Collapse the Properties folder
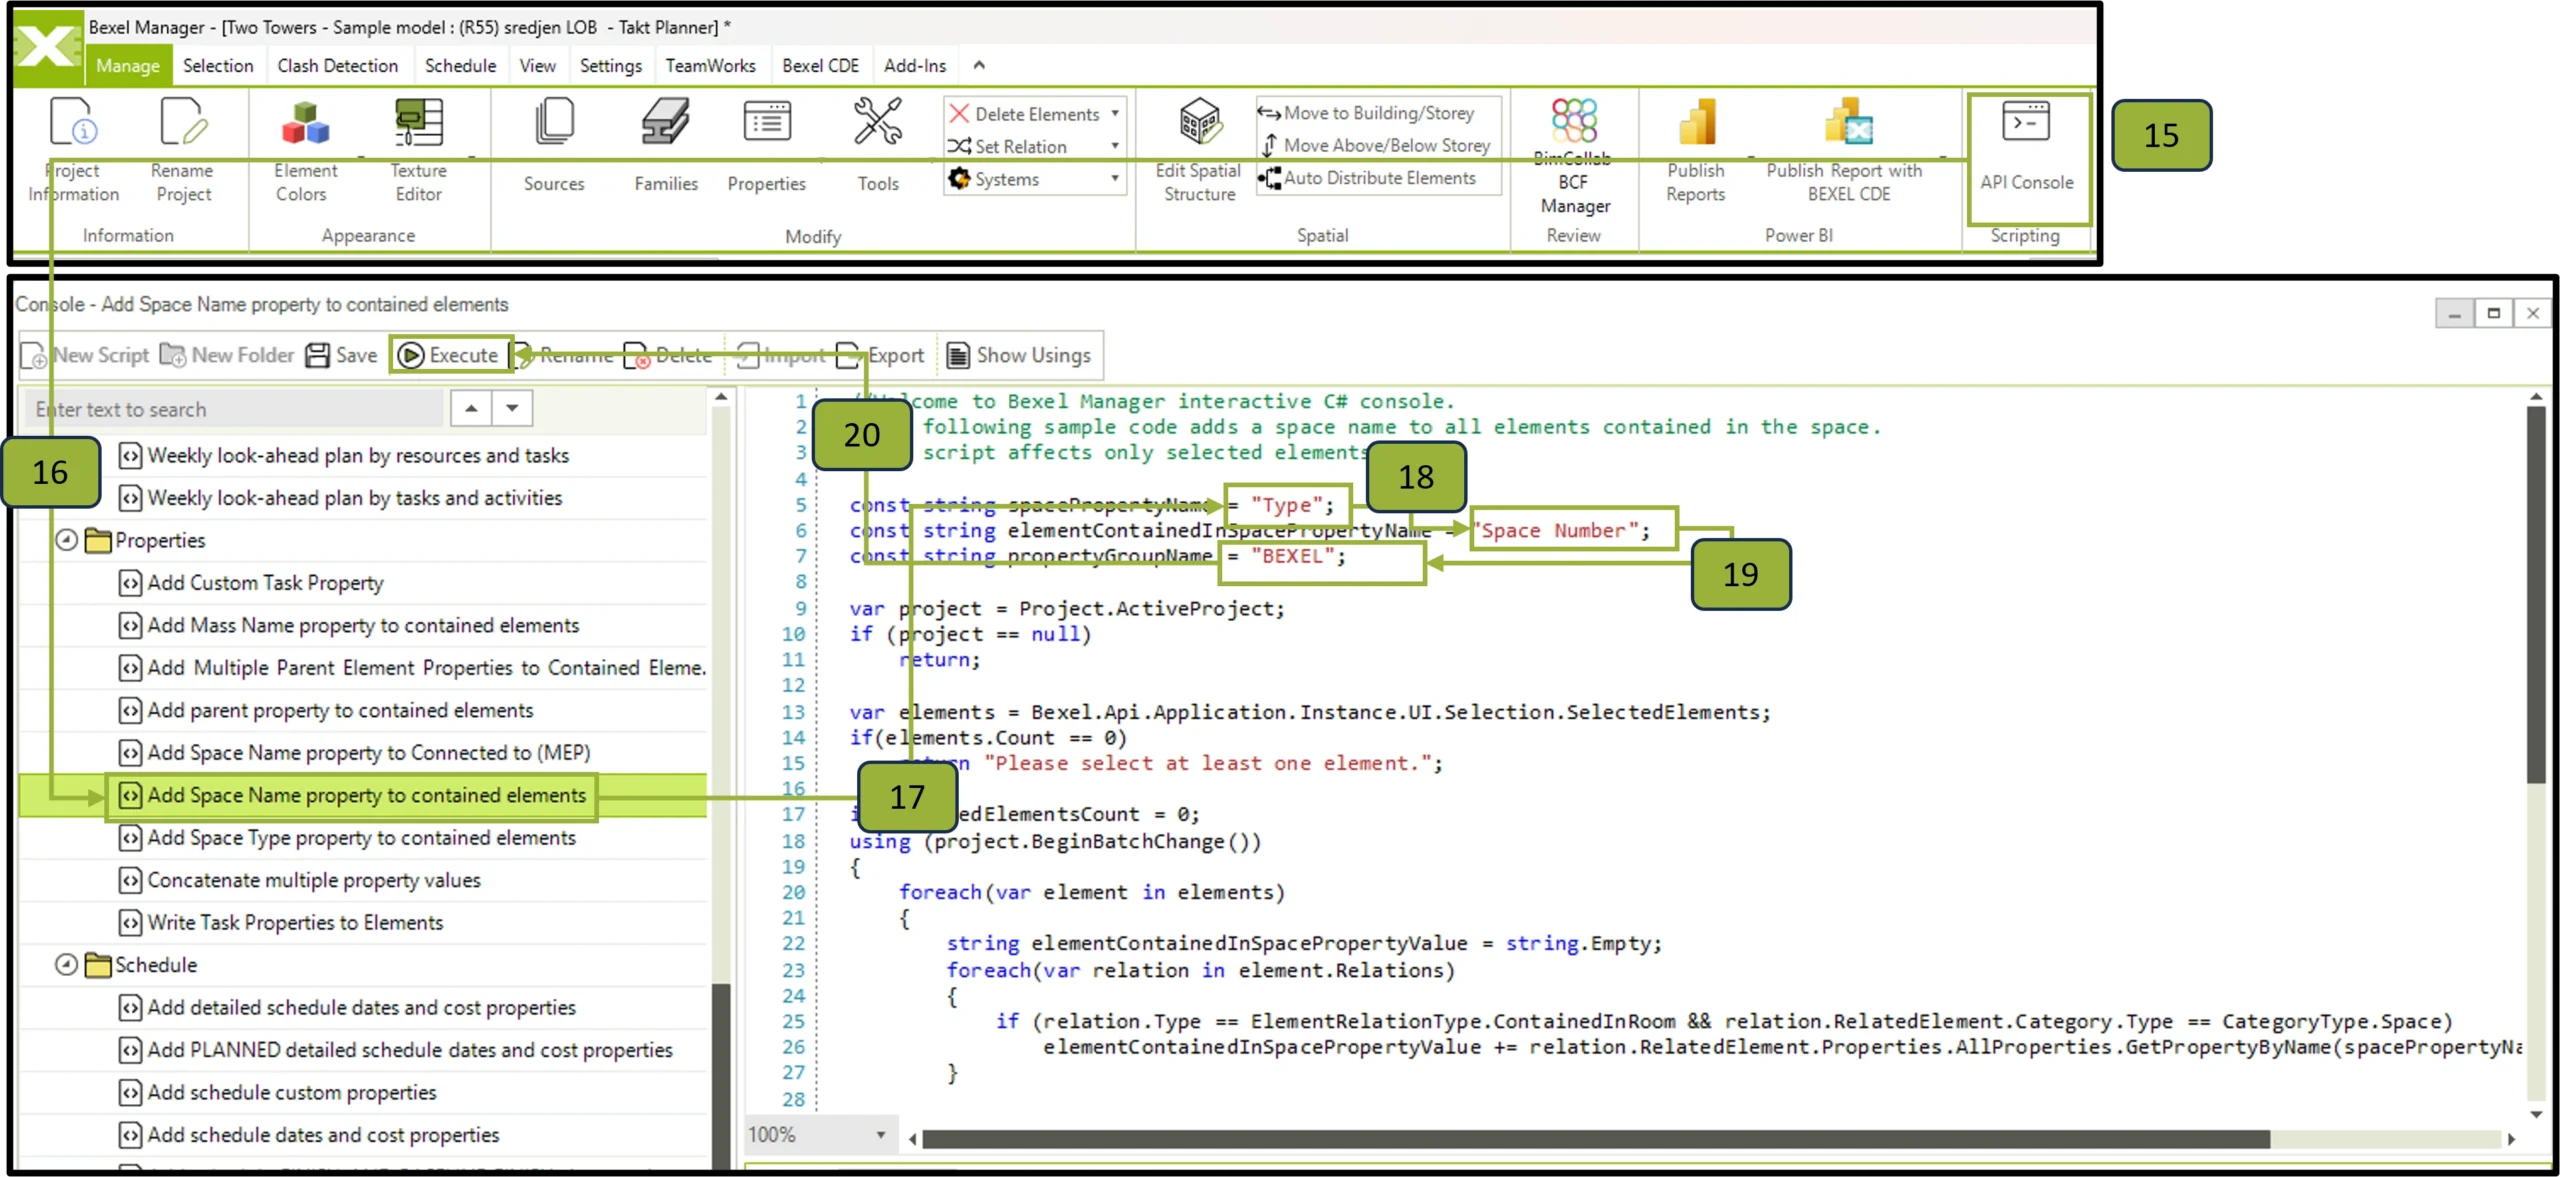This screenshot has width=2560, height=1177. (66, 540)
